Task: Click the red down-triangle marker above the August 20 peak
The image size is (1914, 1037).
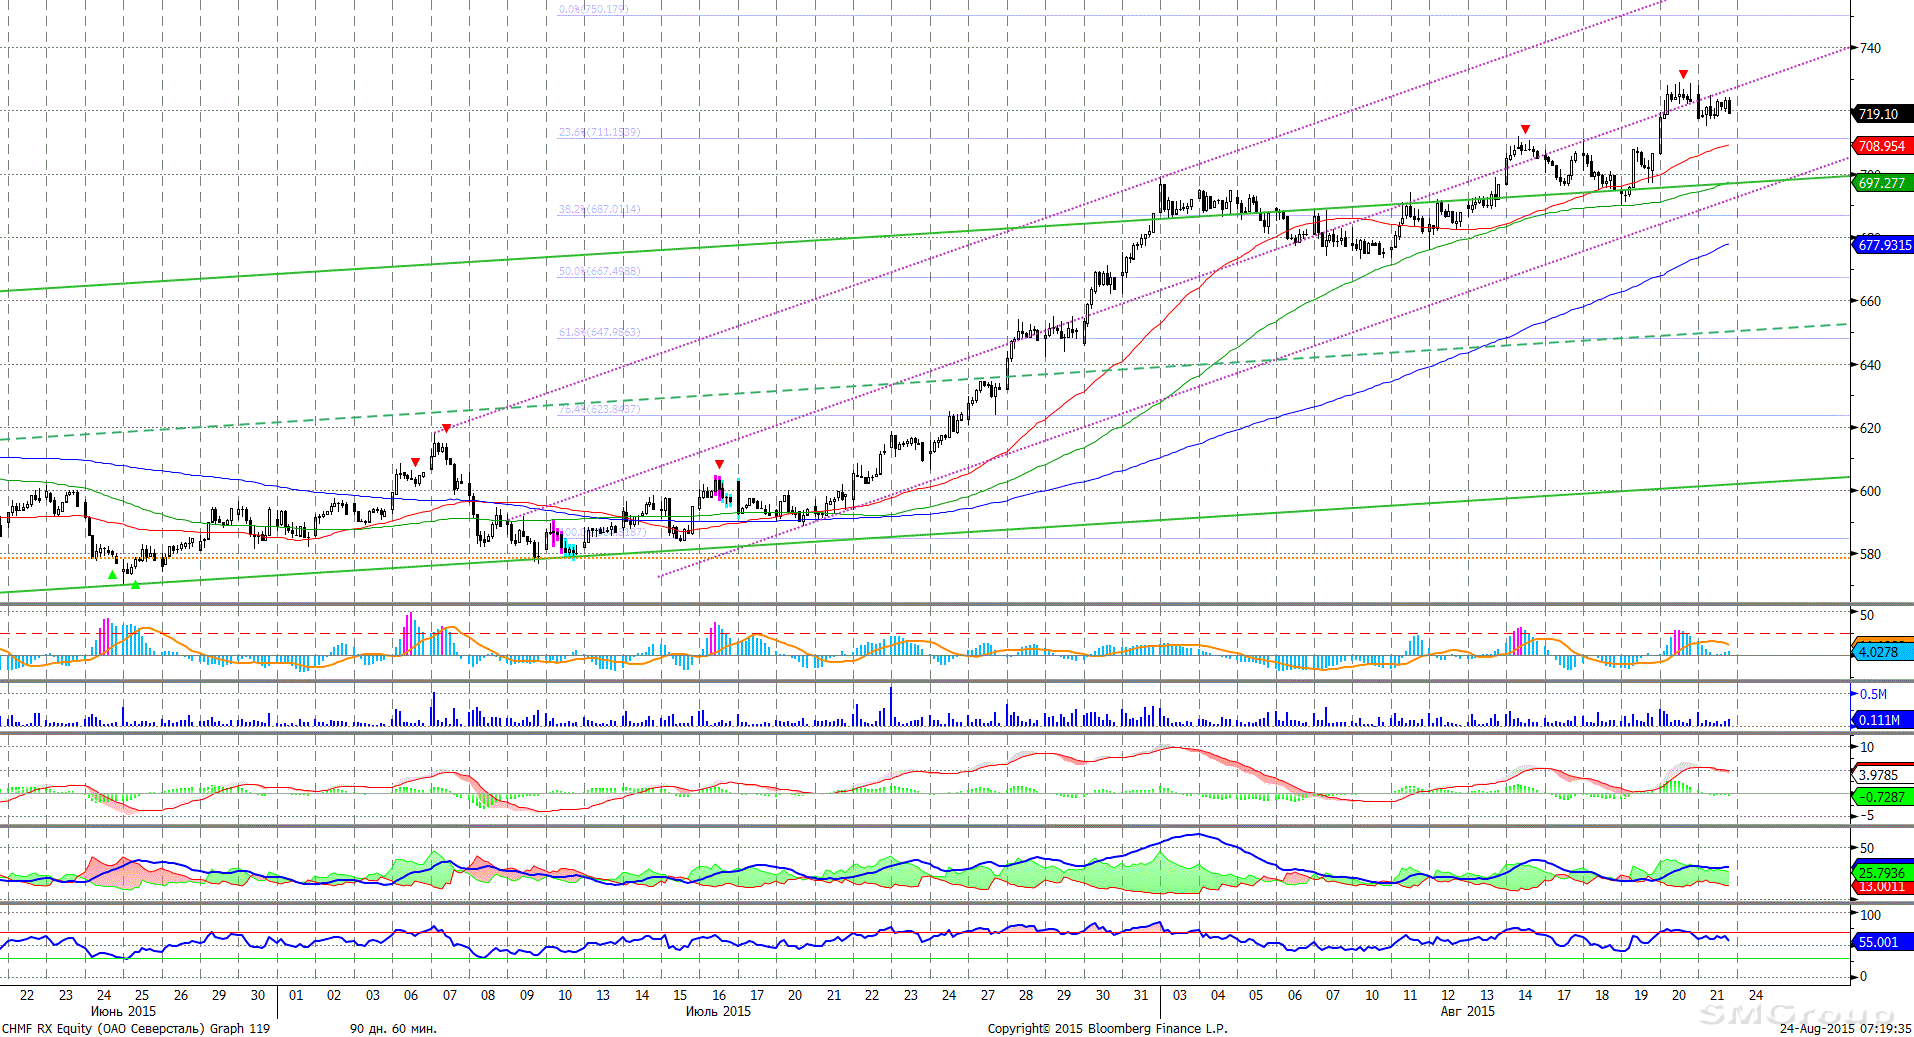Action: pos(1684,74)
